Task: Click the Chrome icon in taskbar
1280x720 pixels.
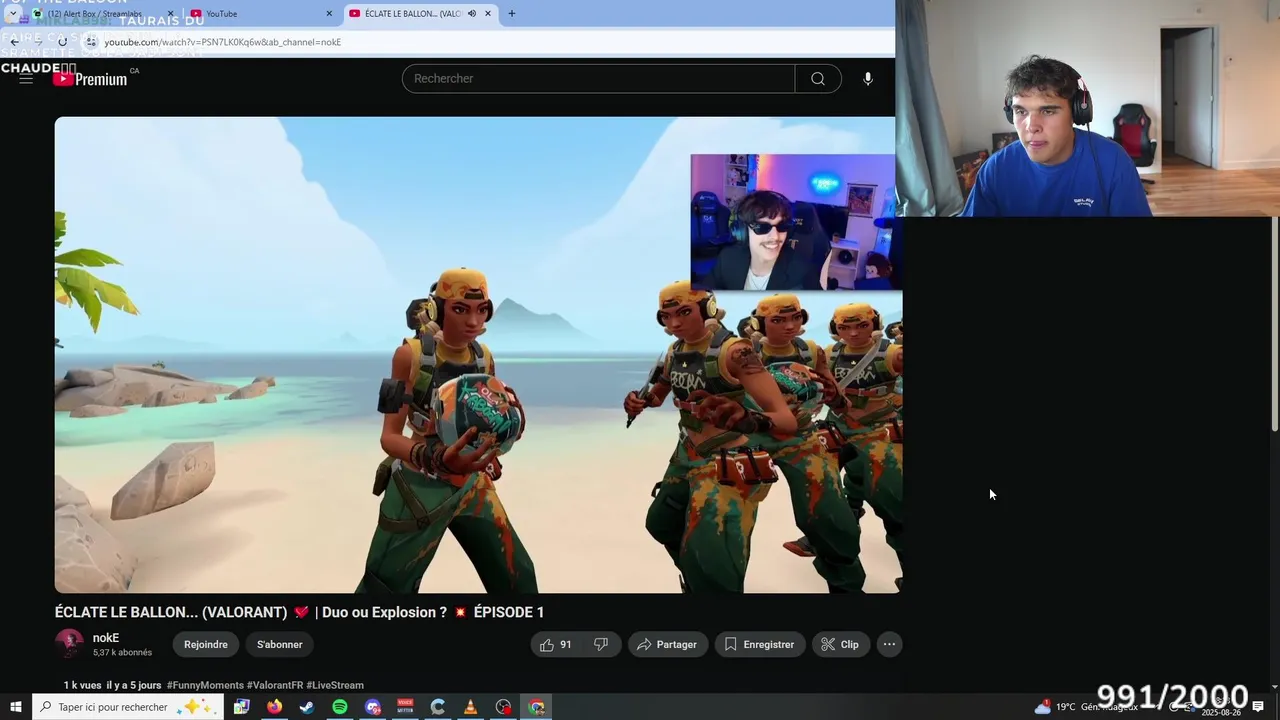Action: (537, 707)
